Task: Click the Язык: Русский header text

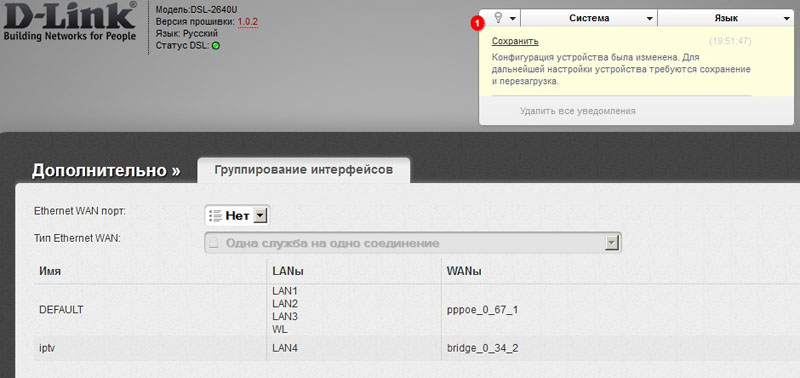Action: [x=187, y=33]
